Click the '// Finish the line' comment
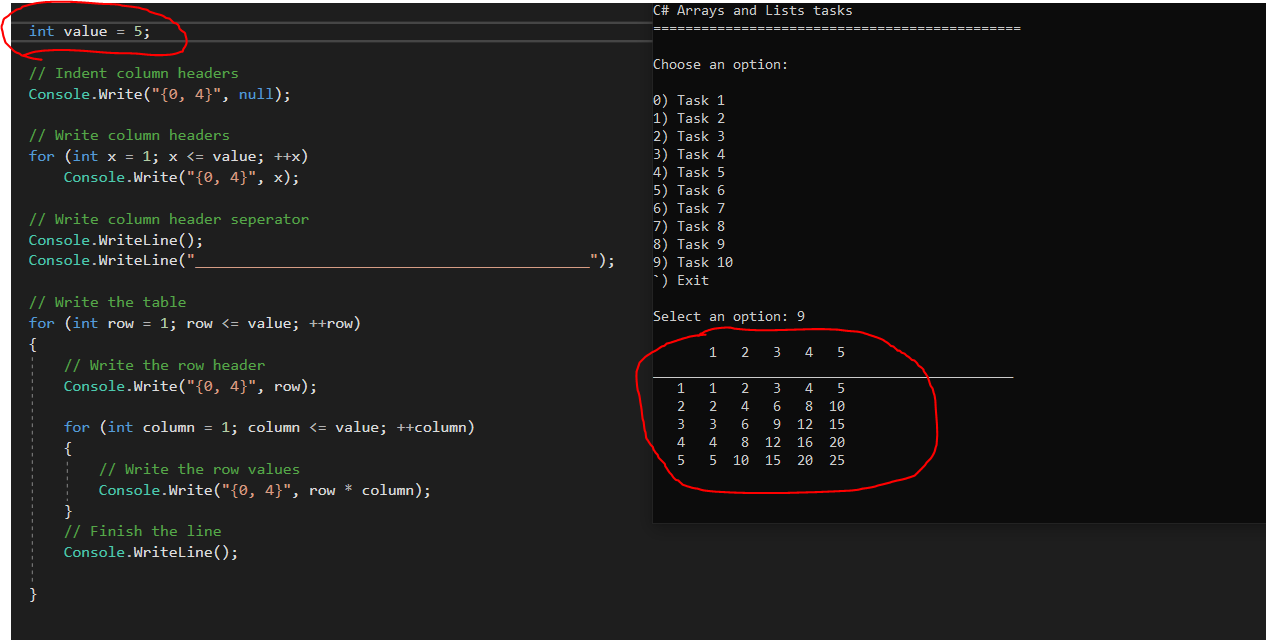This screenshot has height=640, width=1266. click(x=142, y=530)
